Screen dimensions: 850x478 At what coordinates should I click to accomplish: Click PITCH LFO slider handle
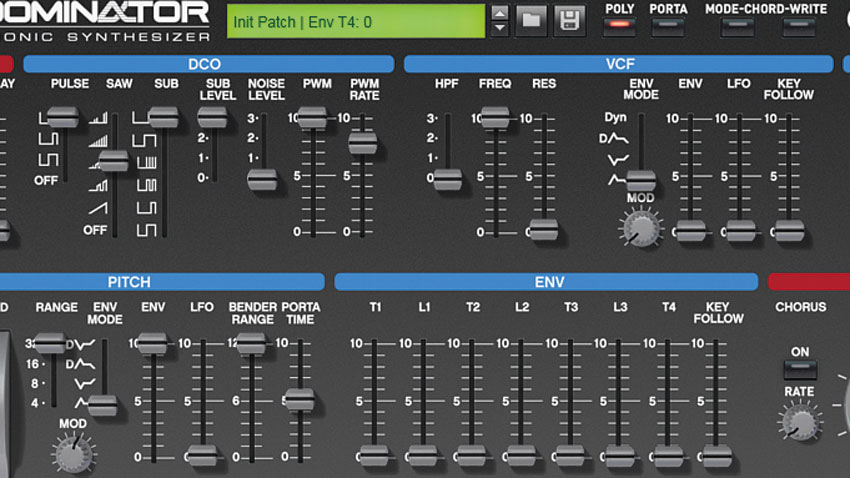203,456
